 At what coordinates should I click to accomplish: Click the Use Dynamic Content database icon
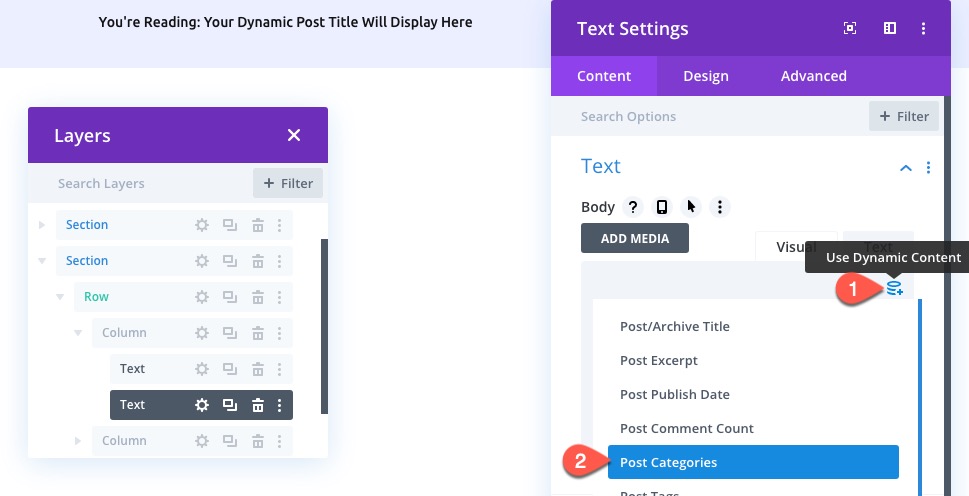[x=894, y=288]
